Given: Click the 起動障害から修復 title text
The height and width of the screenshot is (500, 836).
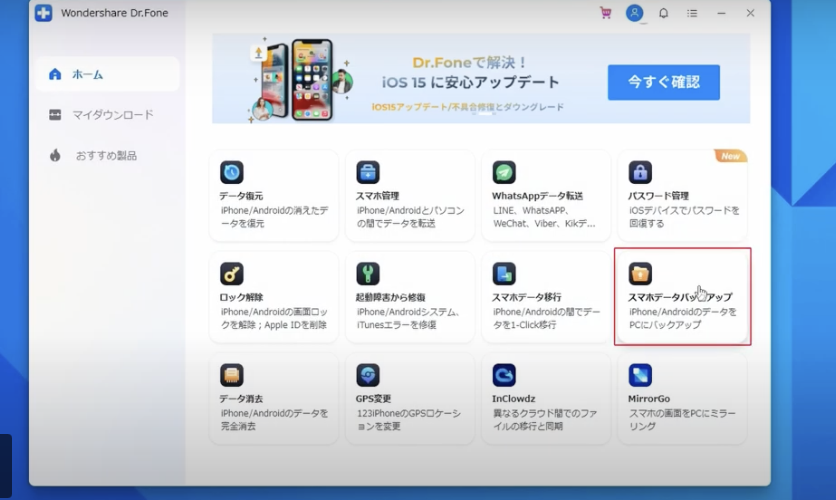Looking at the screenshot, I should pyautogui.click(x=390, y=297).
